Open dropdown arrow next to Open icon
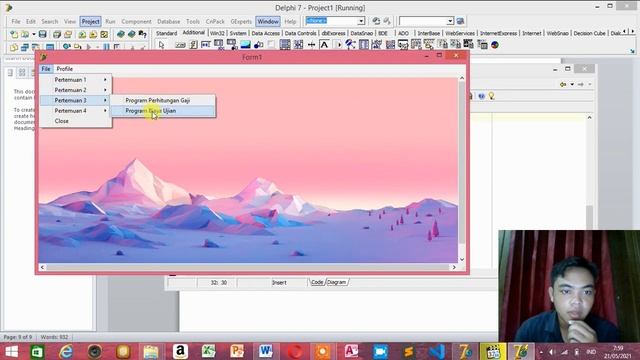Viewport: 640px width, 360px height. tap(34, 35)
